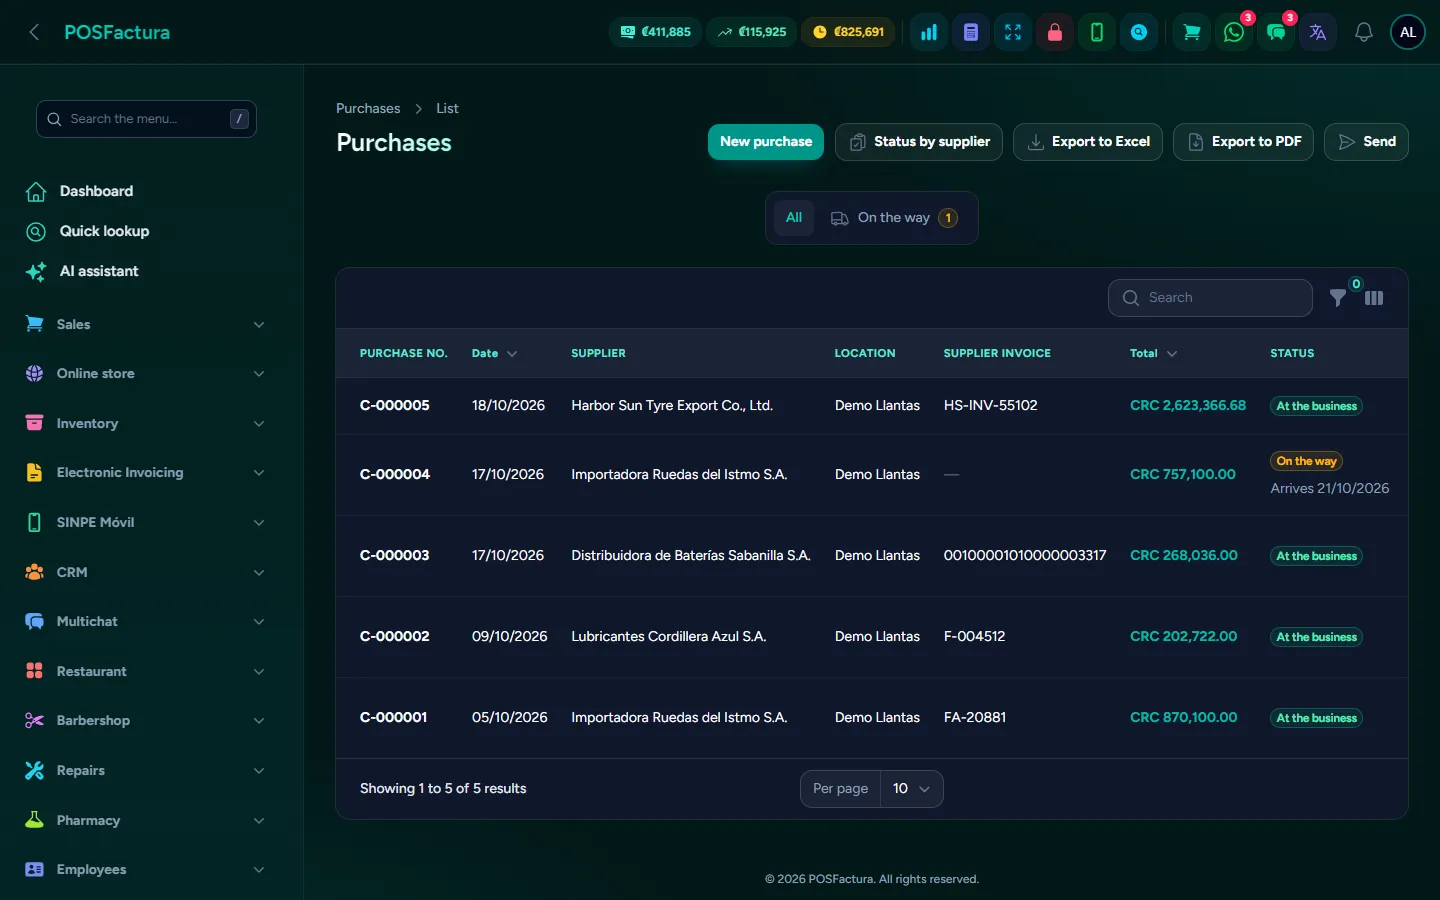
Task: Open the table filter funnel icon
Action: 1338,298
